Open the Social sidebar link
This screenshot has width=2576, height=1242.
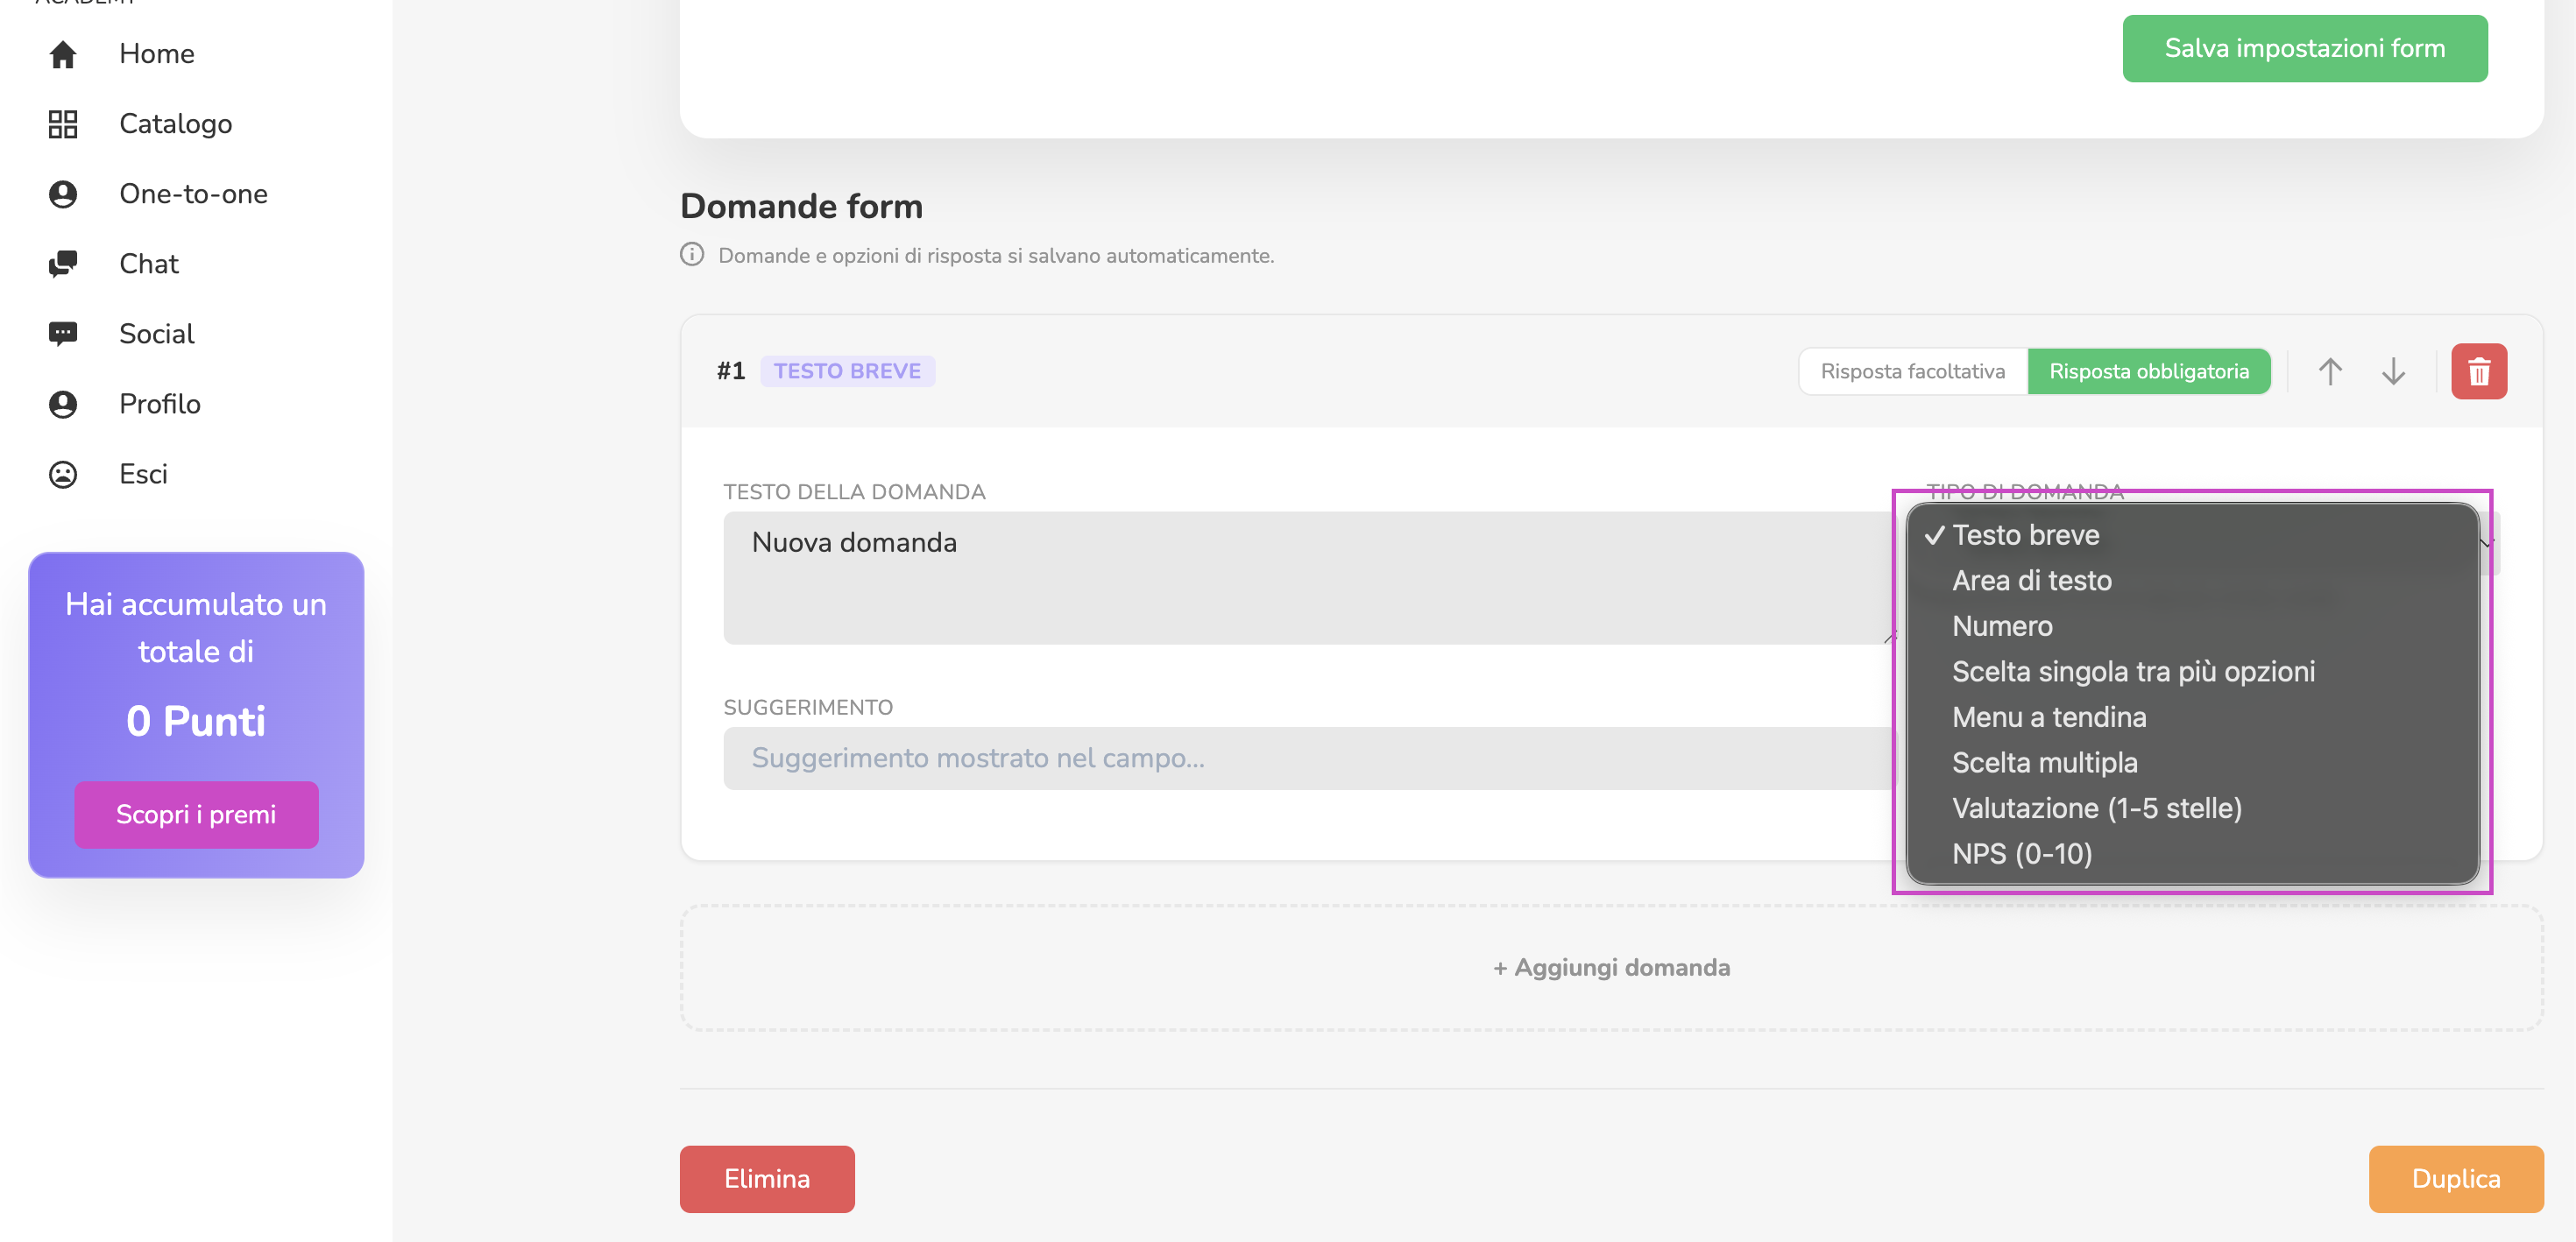[x=157, y=334]
